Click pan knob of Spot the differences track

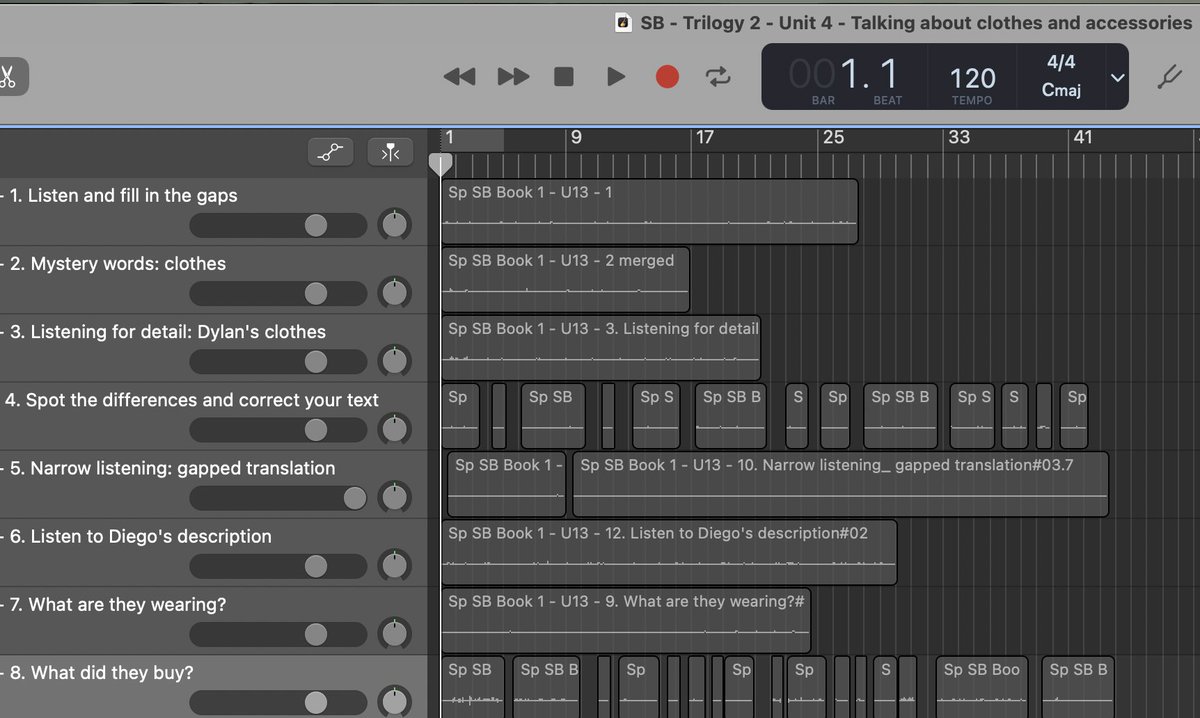coord(395,429)
